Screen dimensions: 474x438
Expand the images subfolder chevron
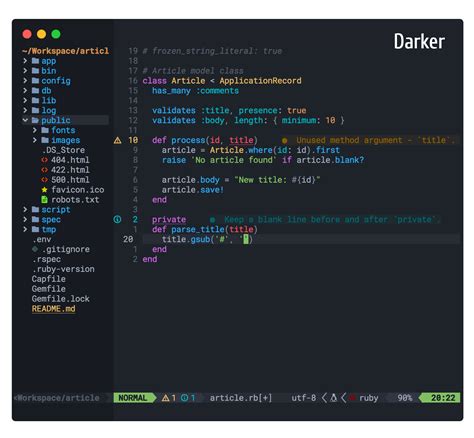point(35,140)
